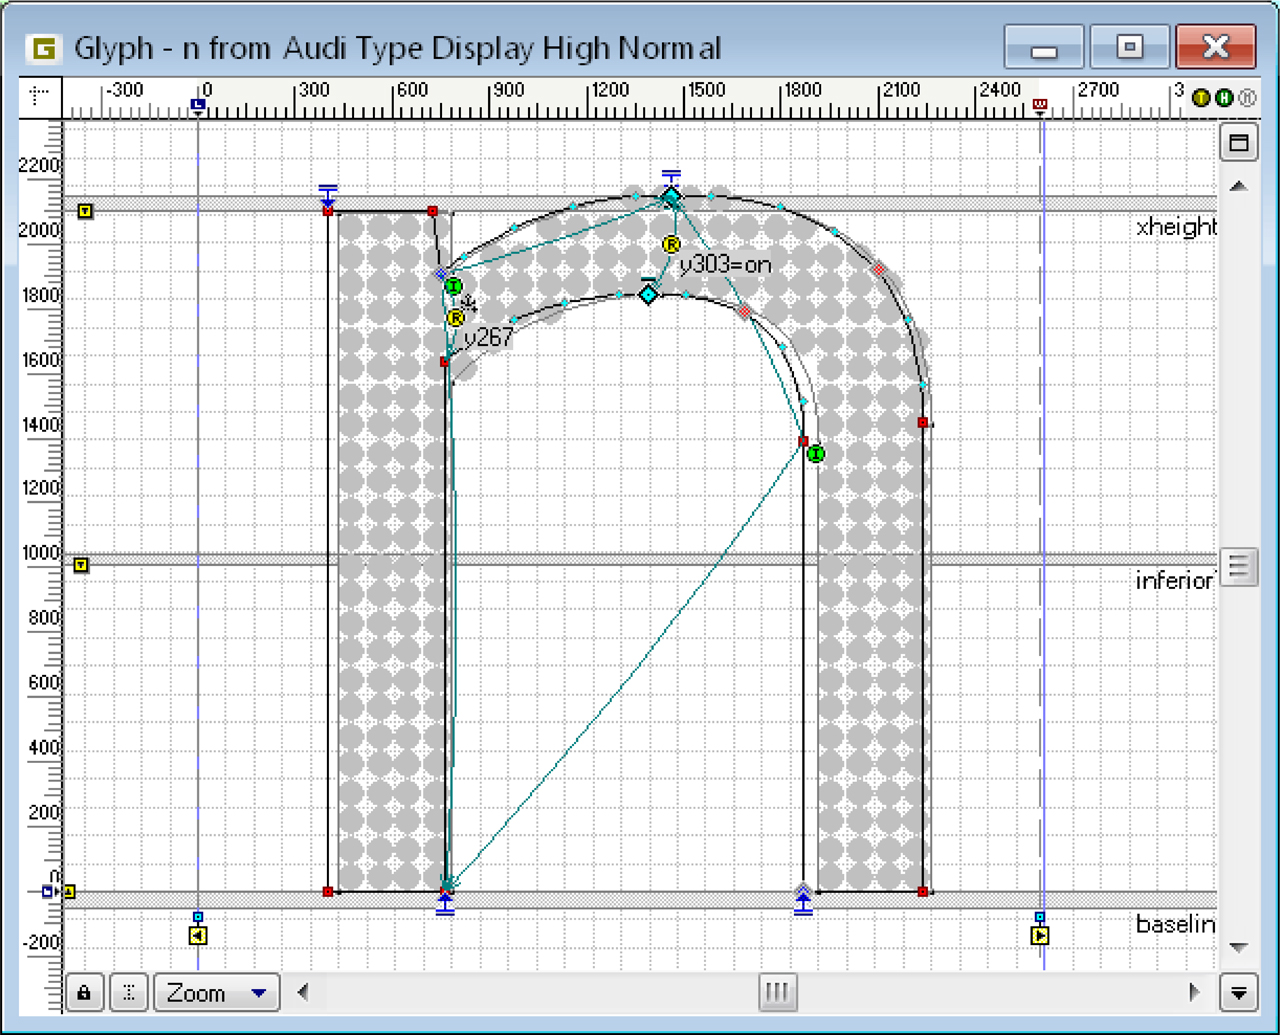Image resolution: width=1280 pixels, height=1035 pixels.
Task: Click the panel layout button below indicators
Action: [1238, 142]
